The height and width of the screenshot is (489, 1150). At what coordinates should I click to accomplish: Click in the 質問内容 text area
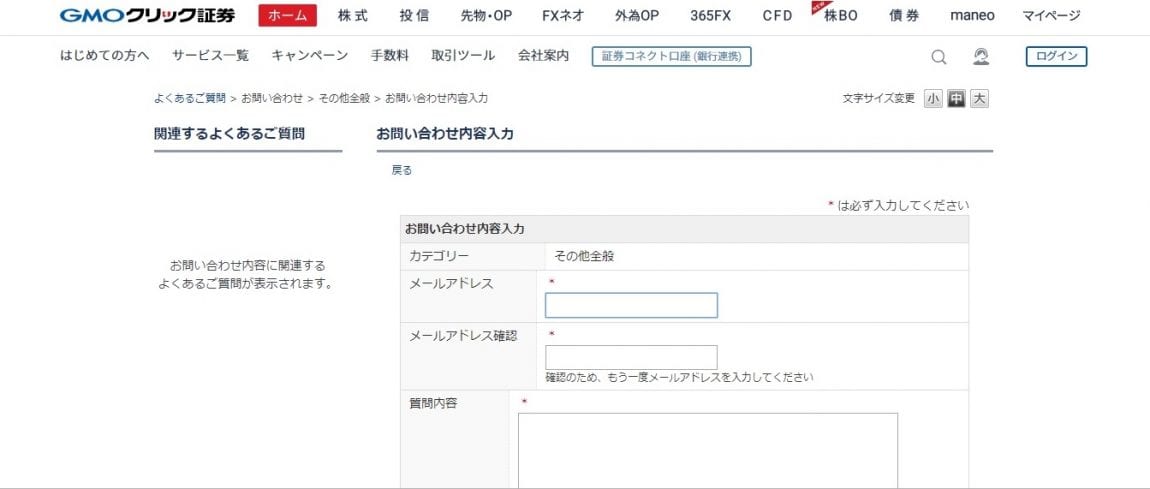(x=707, y=450)
